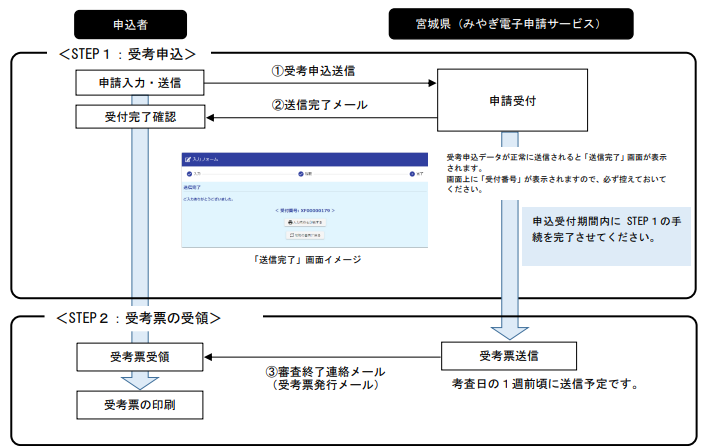This screenshot has width=706, height=447.
Task: Click the first step checkmark icon
Action: point(189,174)
